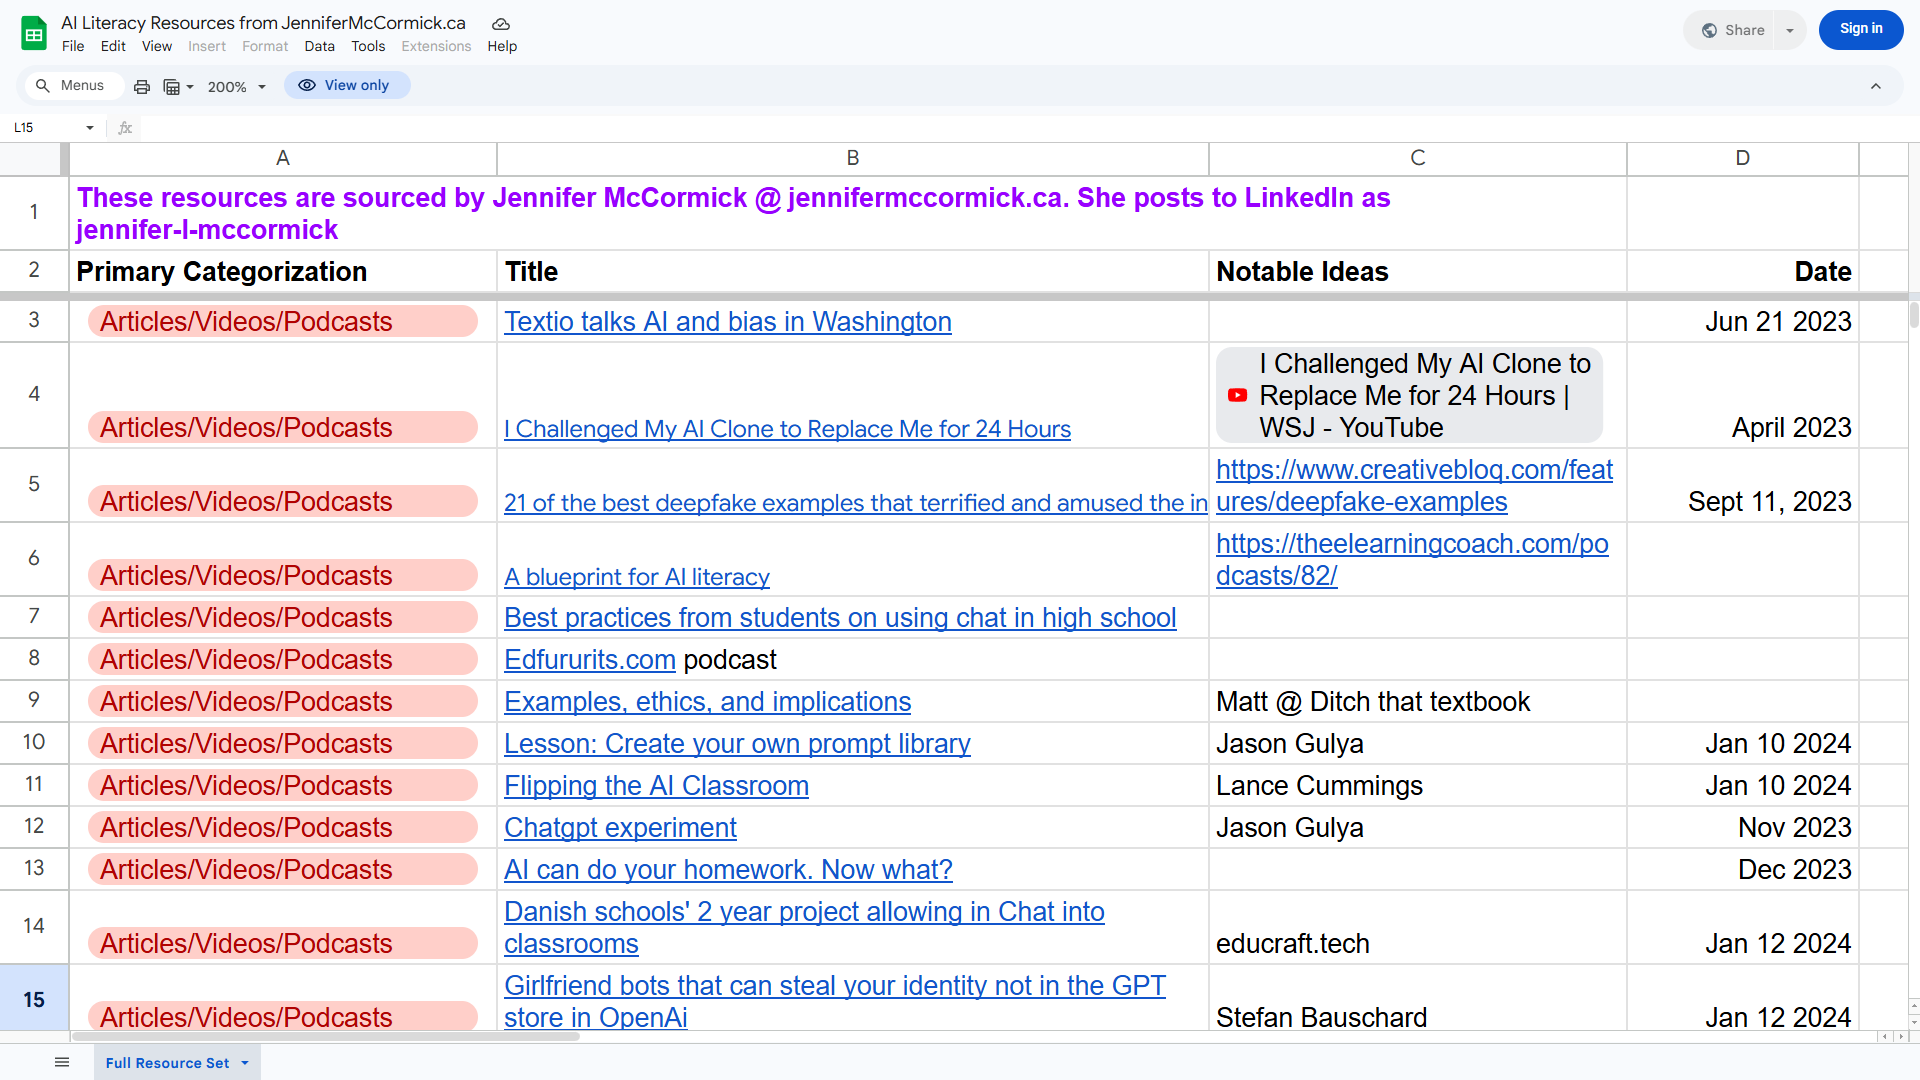Open the File menu
The width and height of the screenshot is (1920, 1080).
coord(73,46)
